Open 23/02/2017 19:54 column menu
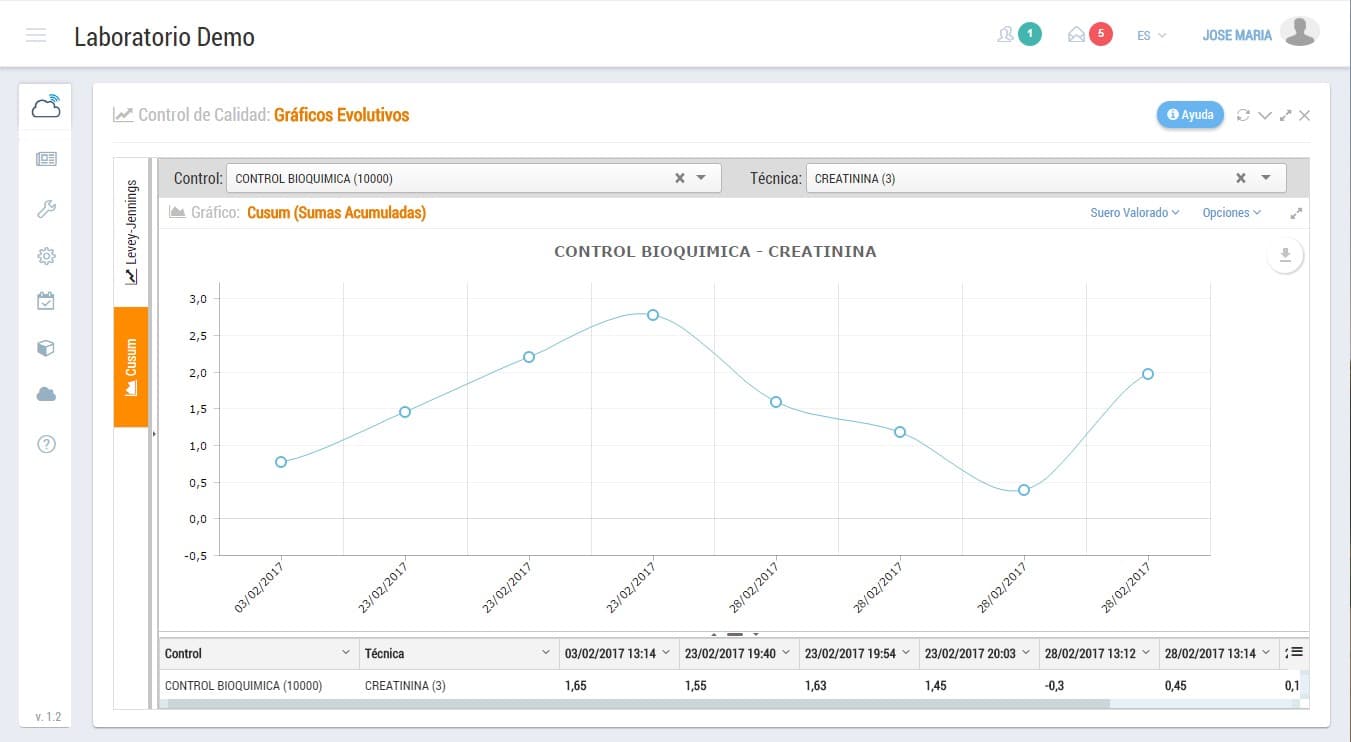 (906, 653)
